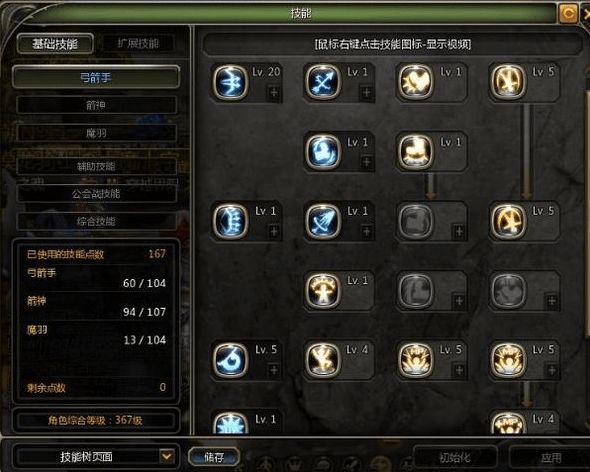The width and height of the screenshot is (590, 472).
Task: Select the crossed arrows skill icon
Action: coord(323,82)
